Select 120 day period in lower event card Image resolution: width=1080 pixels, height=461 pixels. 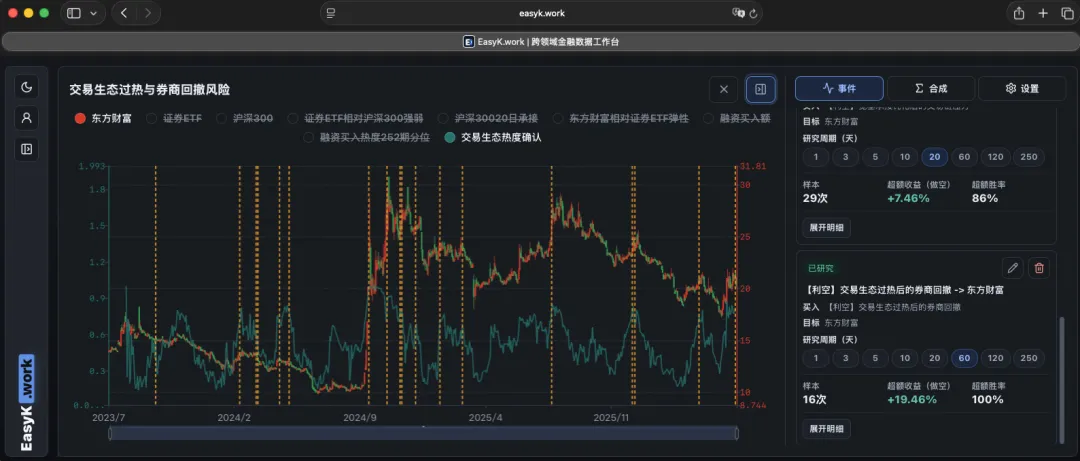995,358
